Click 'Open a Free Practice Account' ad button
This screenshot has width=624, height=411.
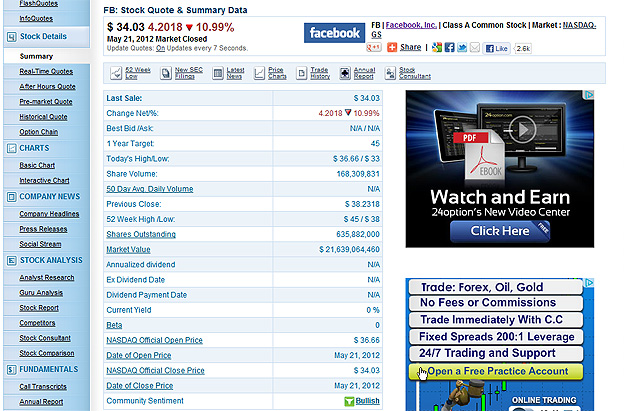coord(500,371)
